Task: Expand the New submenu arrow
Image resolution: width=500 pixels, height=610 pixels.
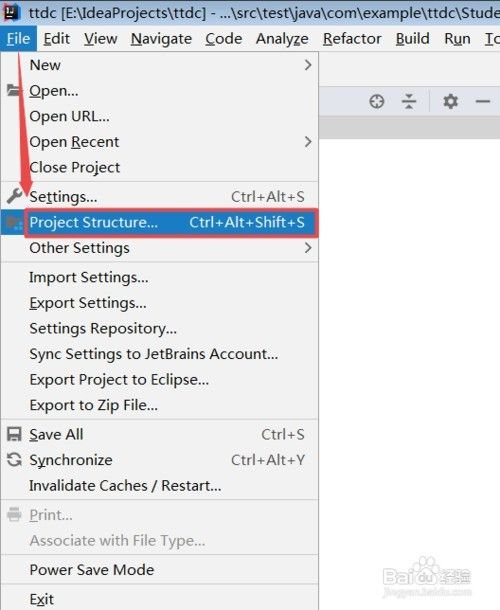Action: [x=308, y=65]
